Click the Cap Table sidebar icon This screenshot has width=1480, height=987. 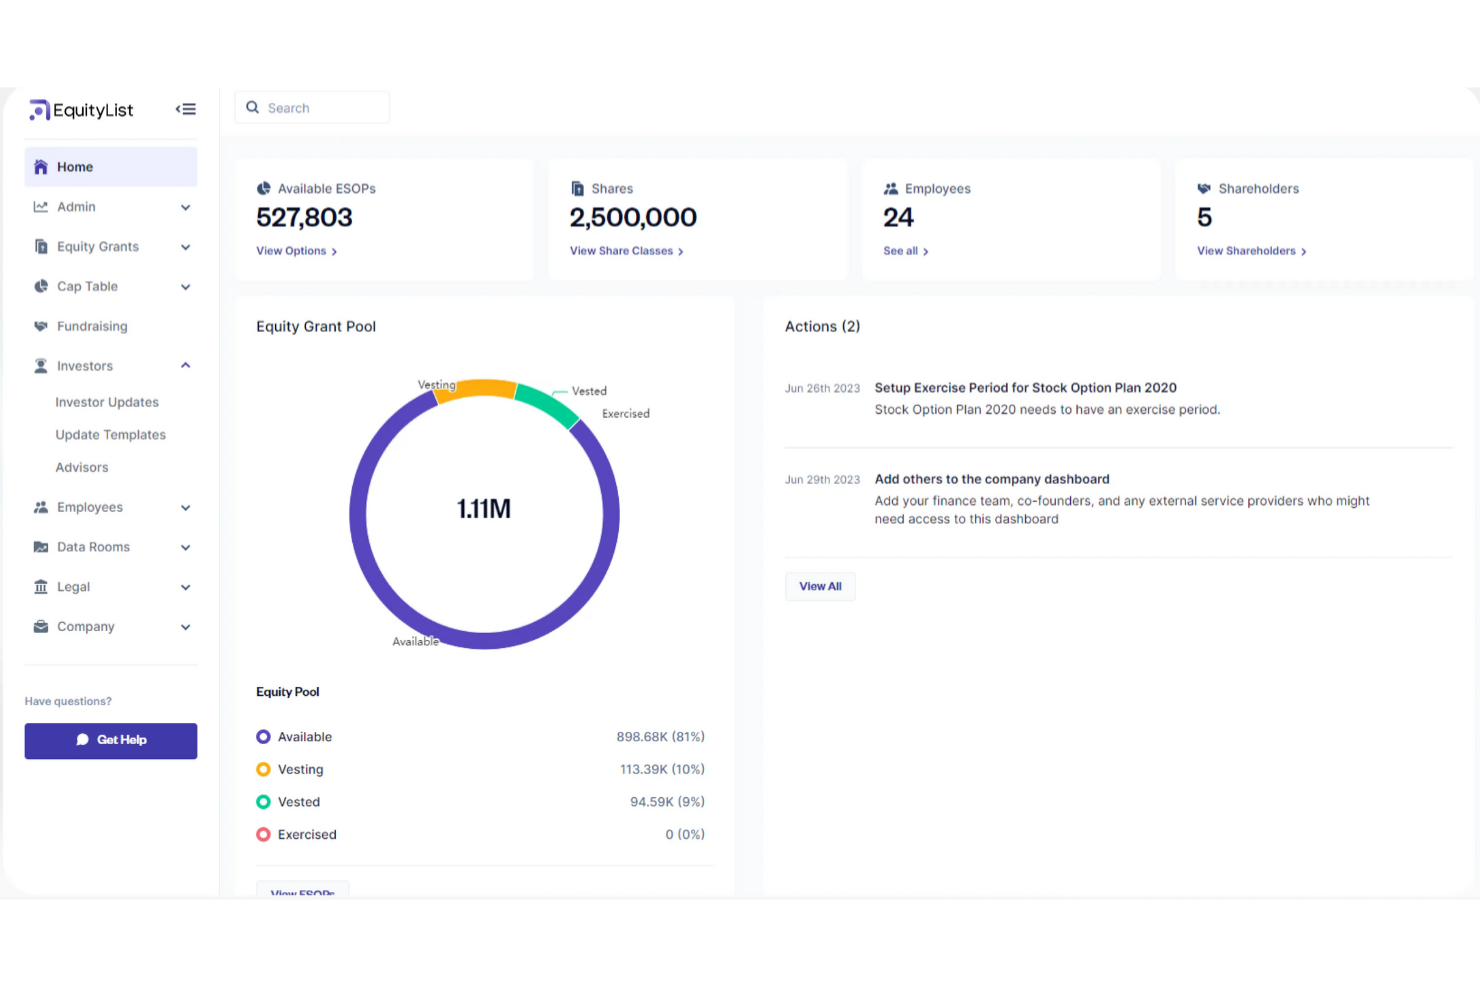coord(41,286)
